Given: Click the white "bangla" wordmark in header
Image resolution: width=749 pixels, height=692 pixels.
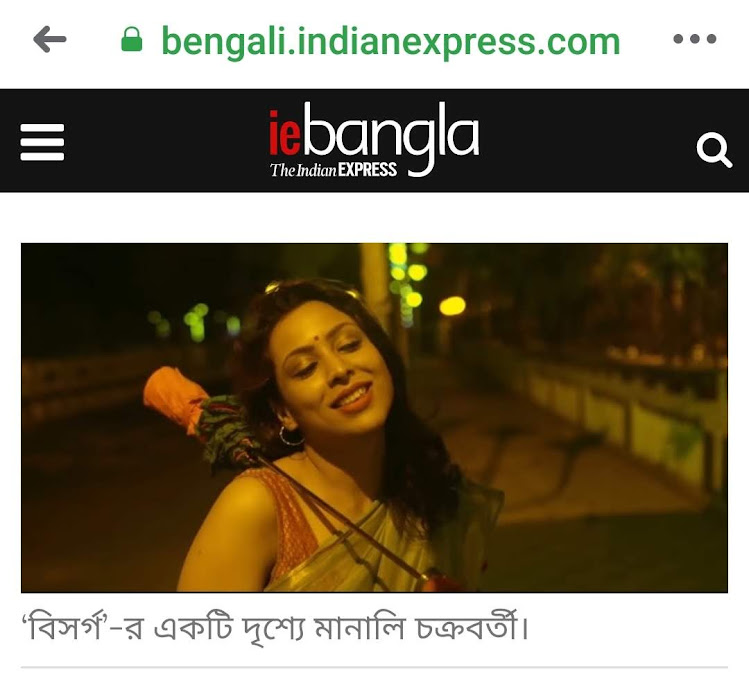Looking at the screenshot, I should (x=391, y=139).
